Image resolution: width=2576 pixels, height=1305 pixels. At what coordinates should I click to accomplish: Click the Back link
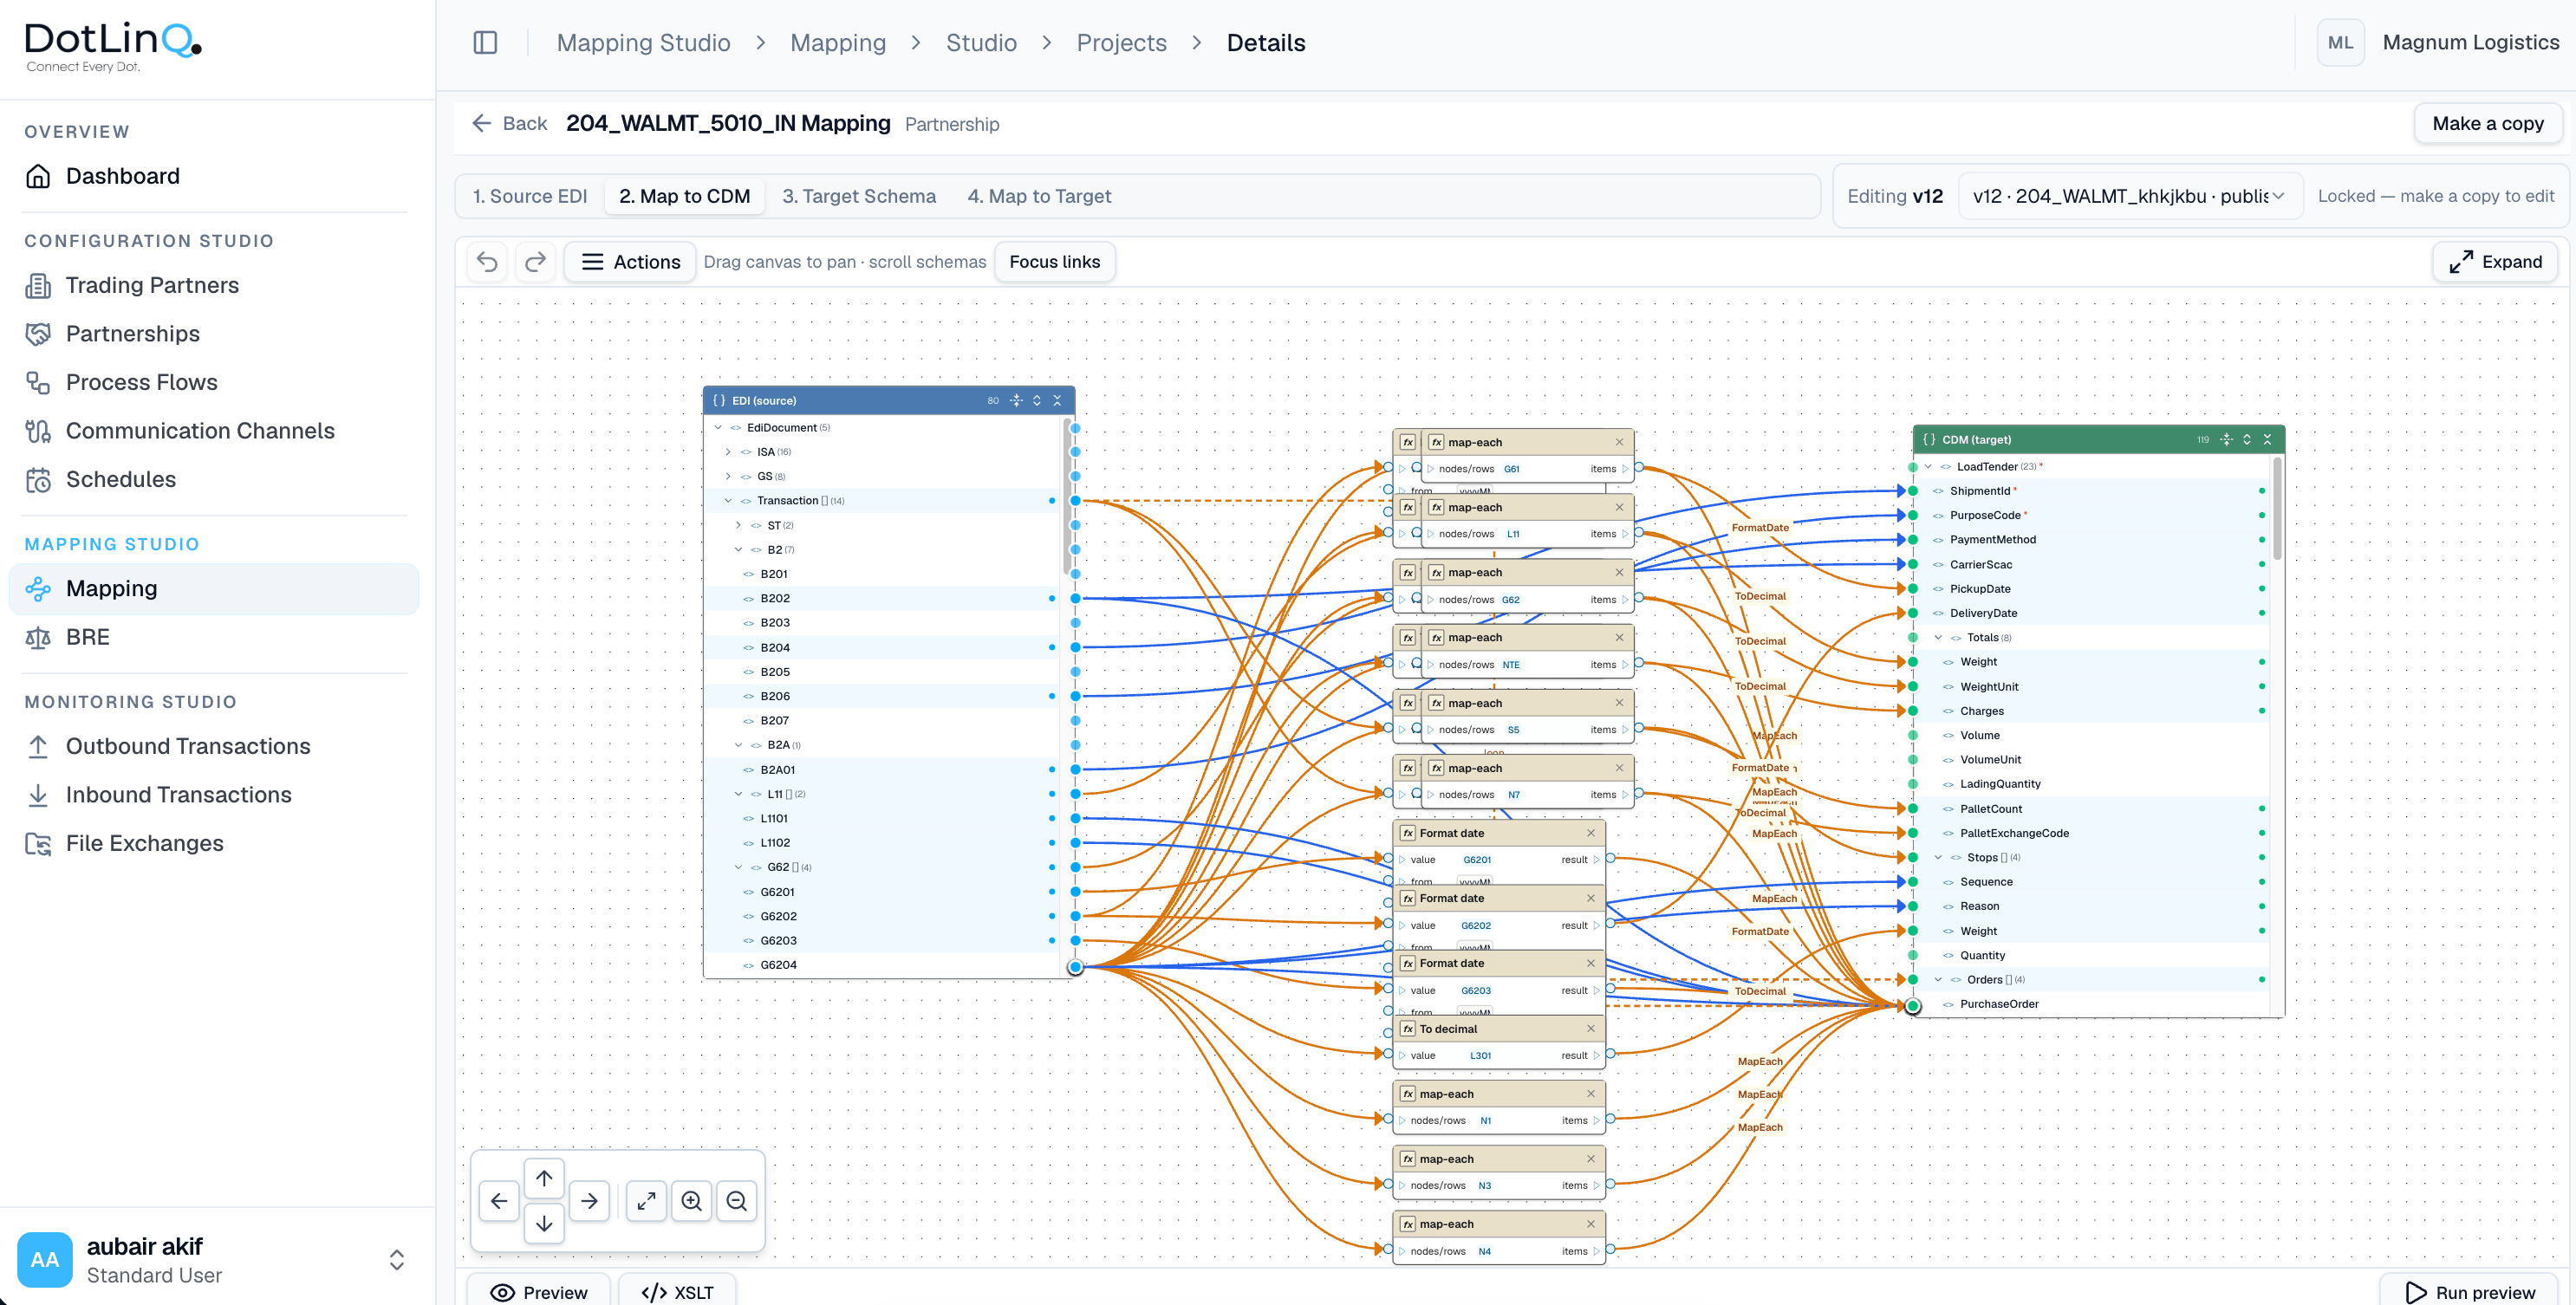point(509,123)
